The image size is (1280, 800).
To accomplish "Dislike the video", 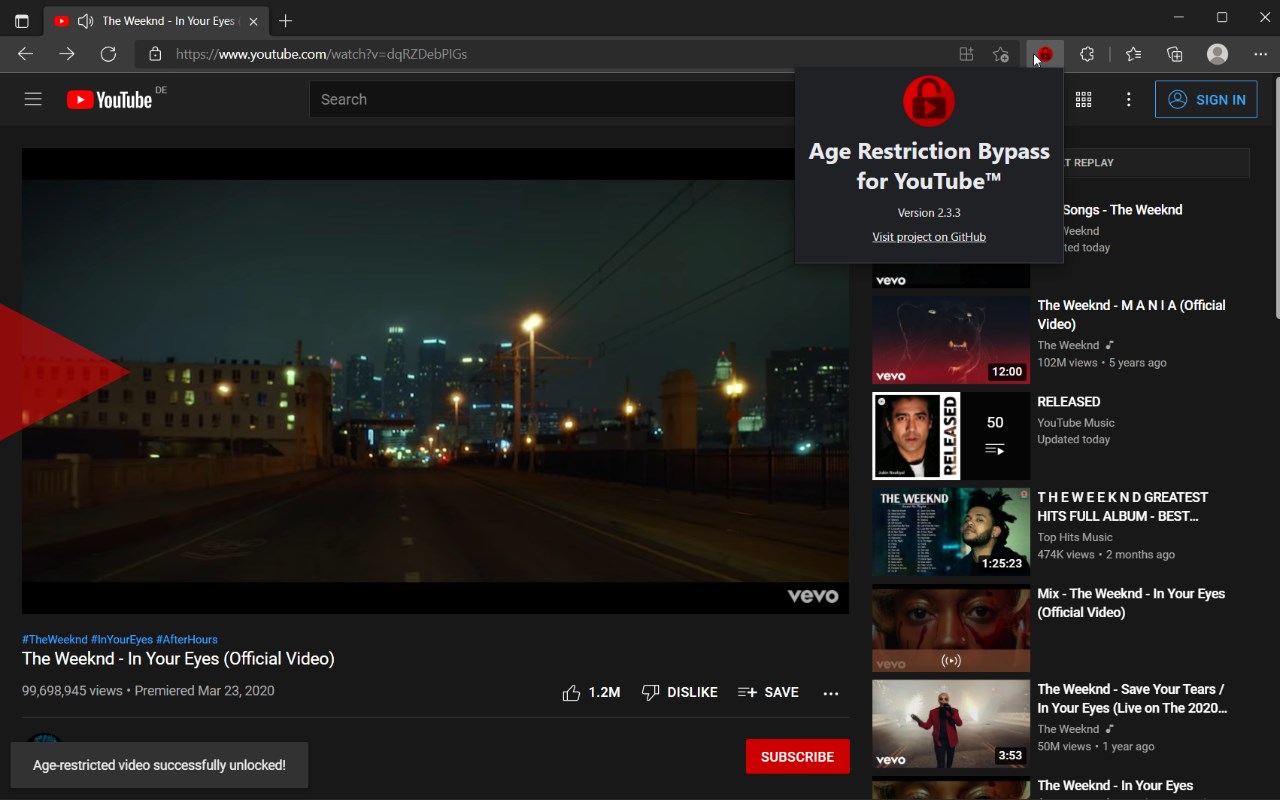I will (679, 692).
